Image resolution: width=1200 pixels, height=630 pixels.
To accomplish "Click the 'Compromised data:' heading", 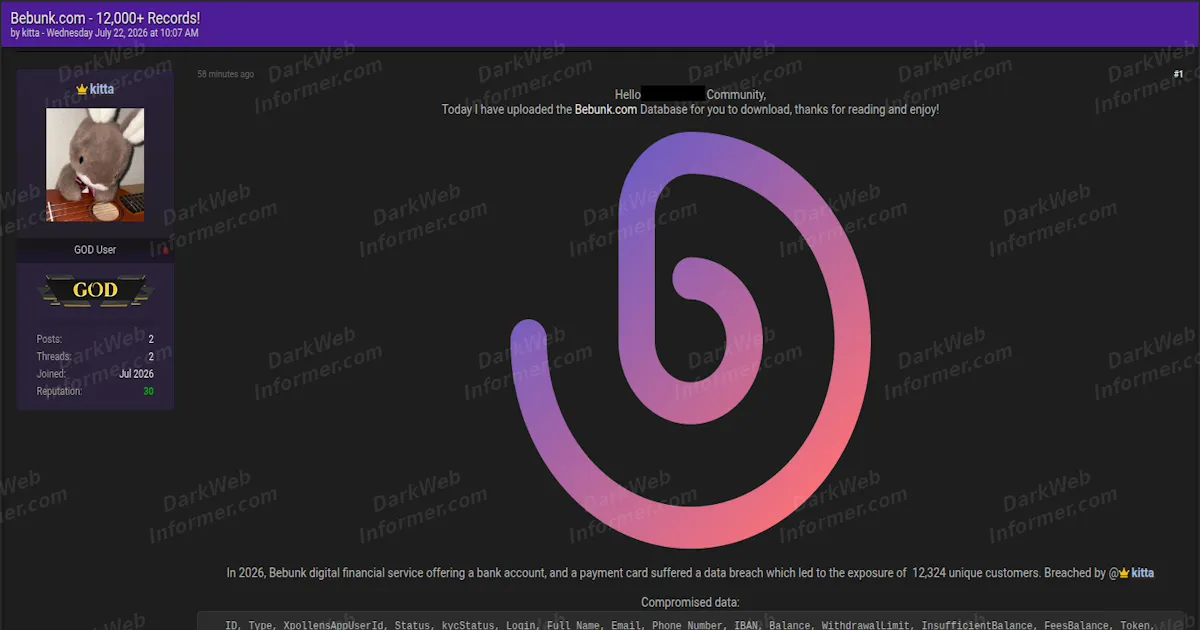I will tap(690, 602).
